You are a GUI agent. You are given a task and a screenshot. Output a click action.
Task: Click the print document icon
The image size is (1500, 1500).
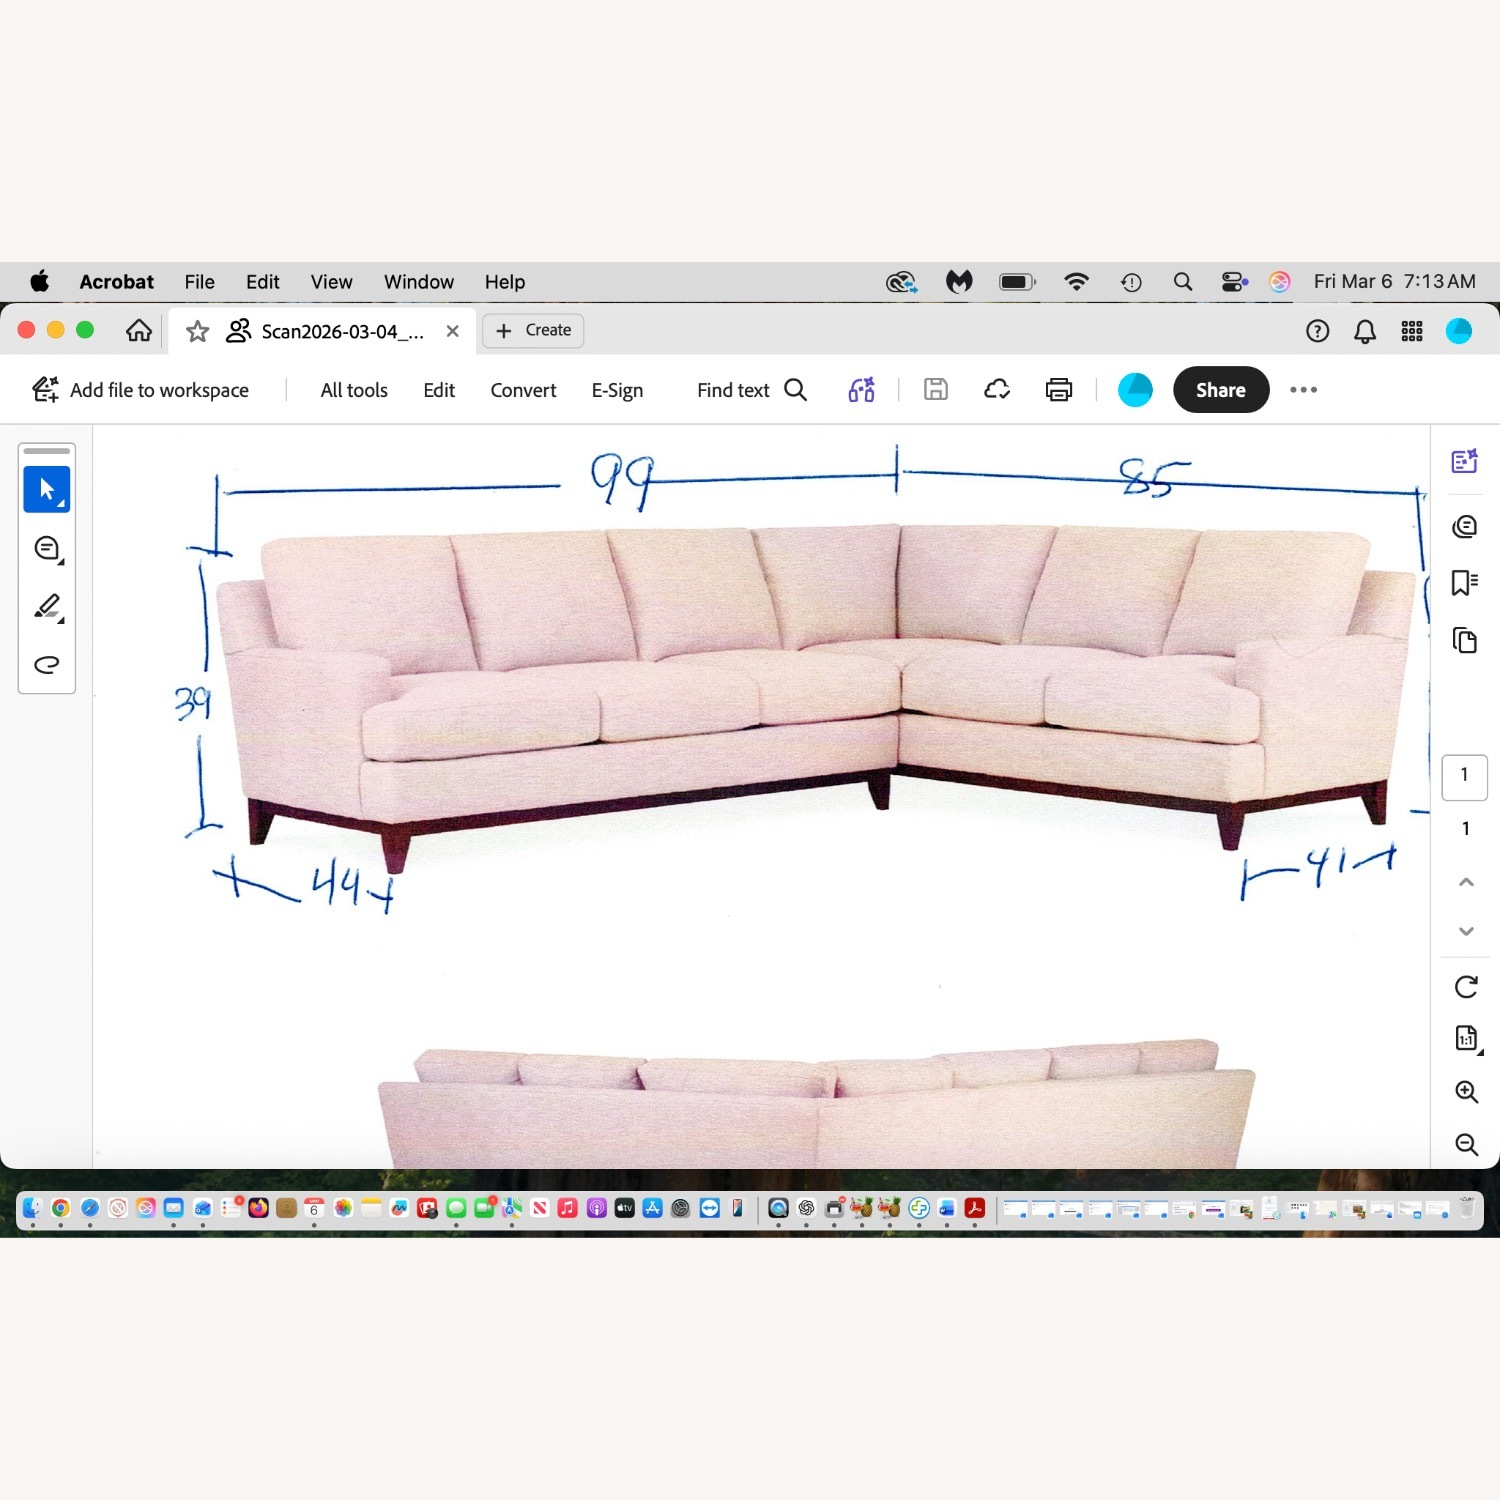(1058, 390)
